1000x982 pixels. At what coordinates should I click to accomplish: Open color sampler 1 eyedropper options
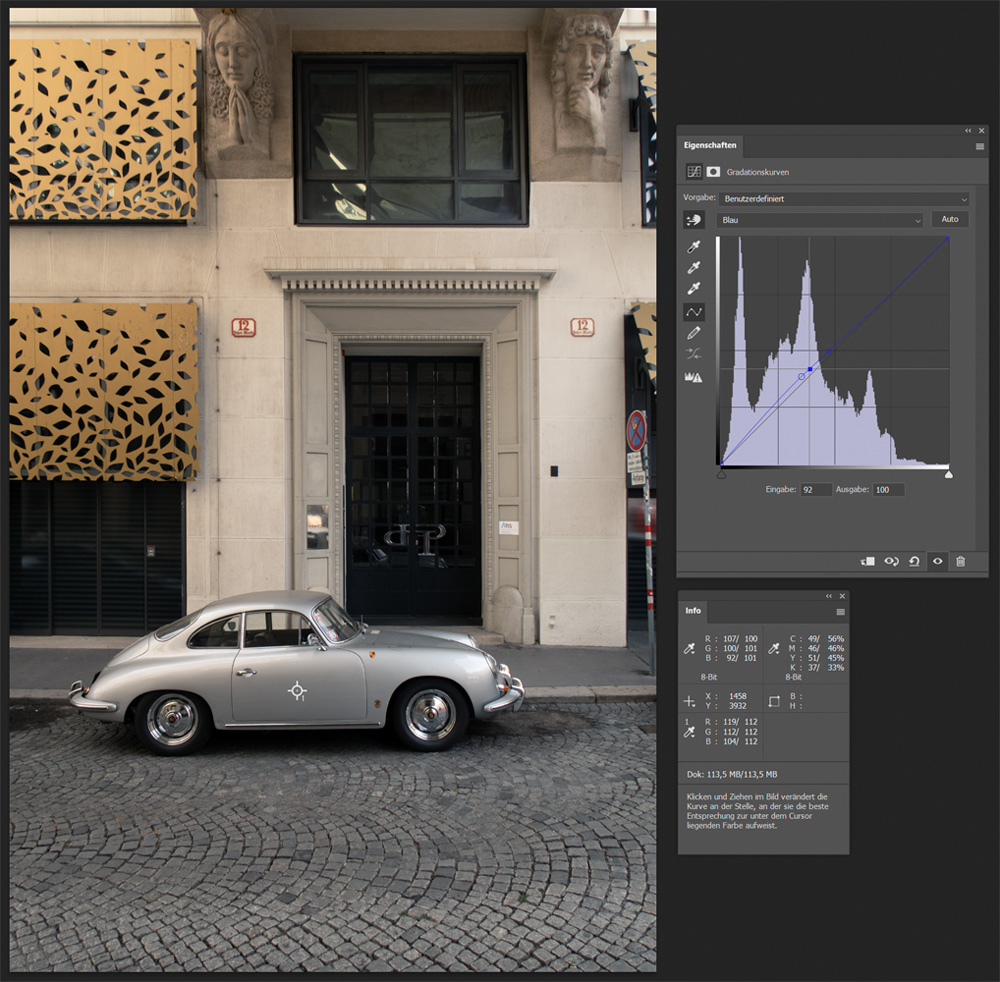click(689, 731)
